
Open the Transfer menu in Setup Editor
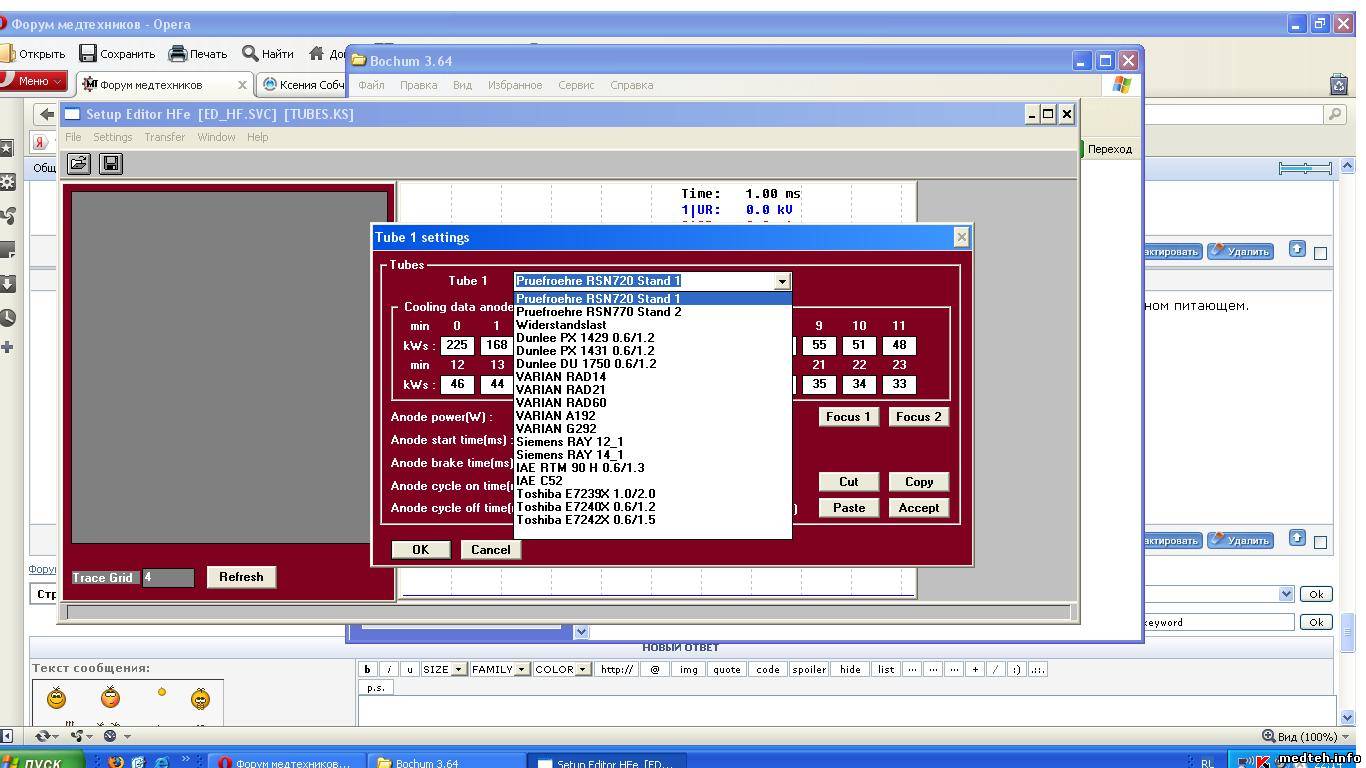pyautogui.click(x=164, y=137)
